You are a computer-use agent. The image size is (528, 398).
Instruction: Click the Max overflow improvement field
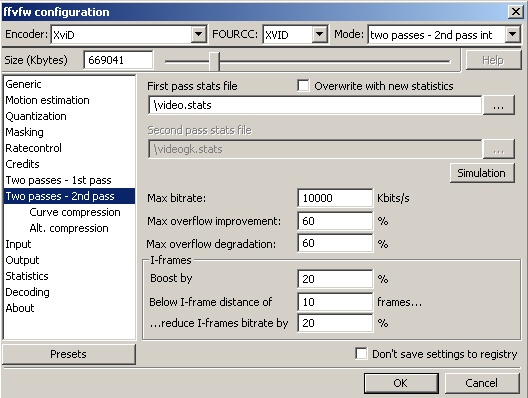click(335, 221)
